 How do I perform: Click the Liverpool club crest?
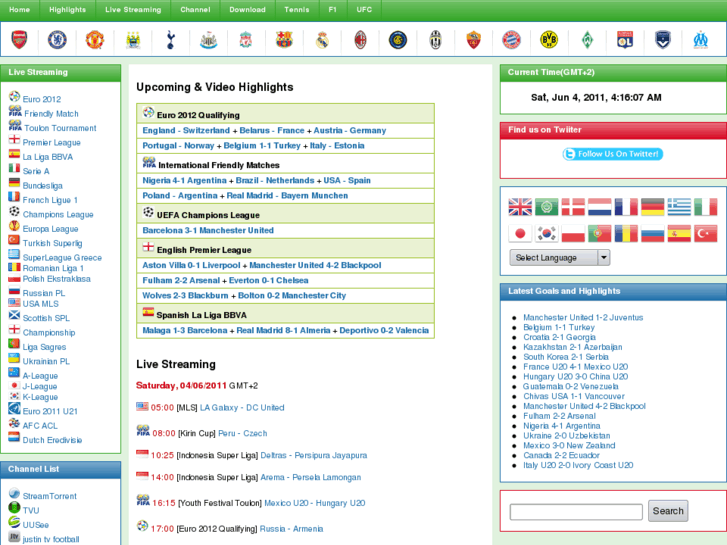pos(246,40)
